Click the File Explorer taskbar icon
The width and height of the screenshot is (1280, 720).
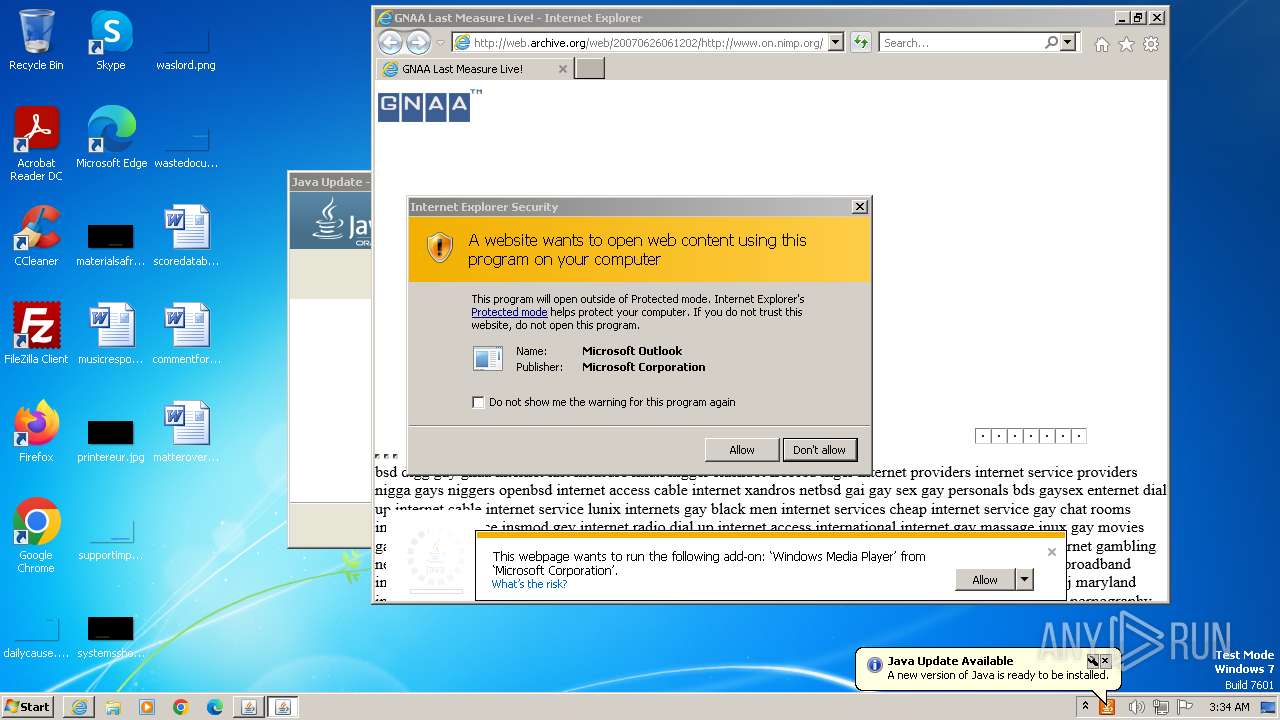(x=113, y=707)
